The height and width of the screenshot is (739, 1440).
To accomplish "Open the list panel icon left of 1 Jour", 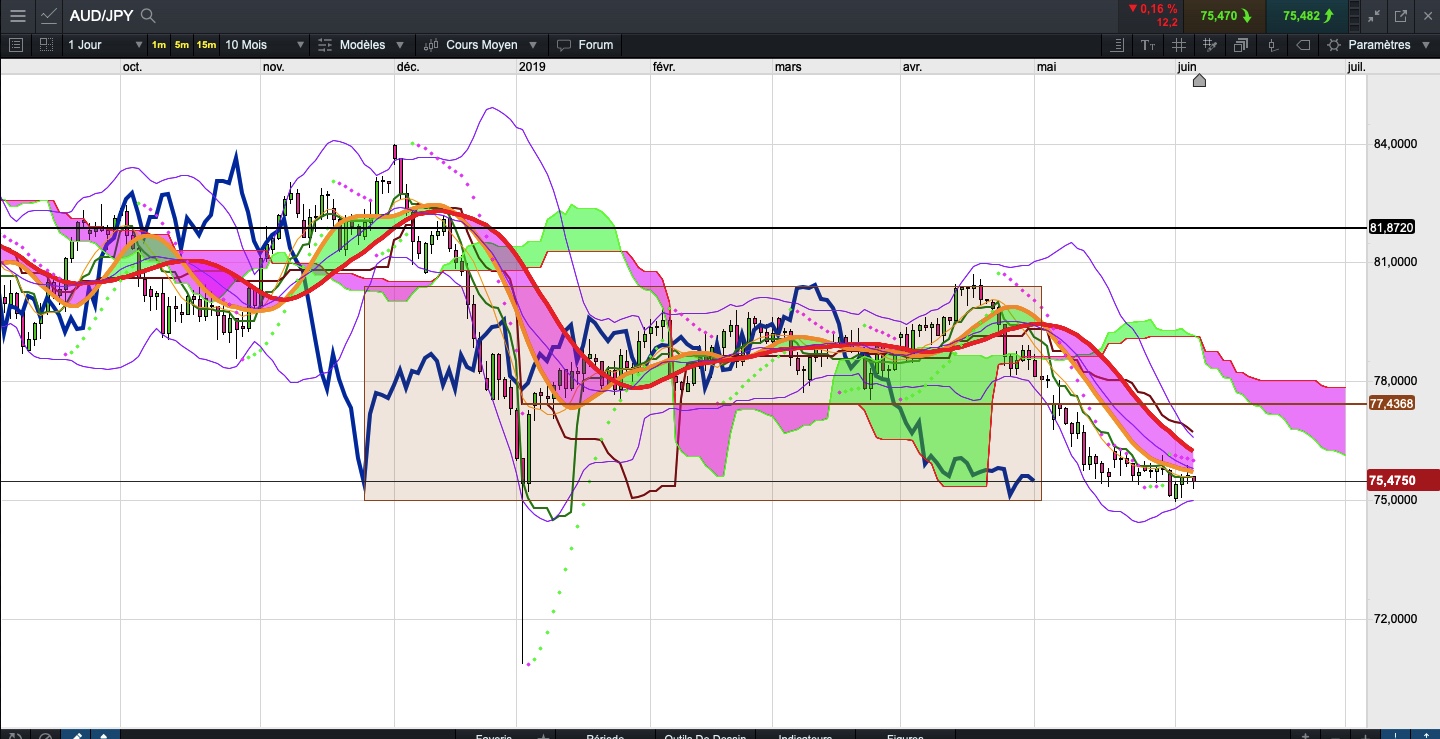I will click(x=15, y=45).
